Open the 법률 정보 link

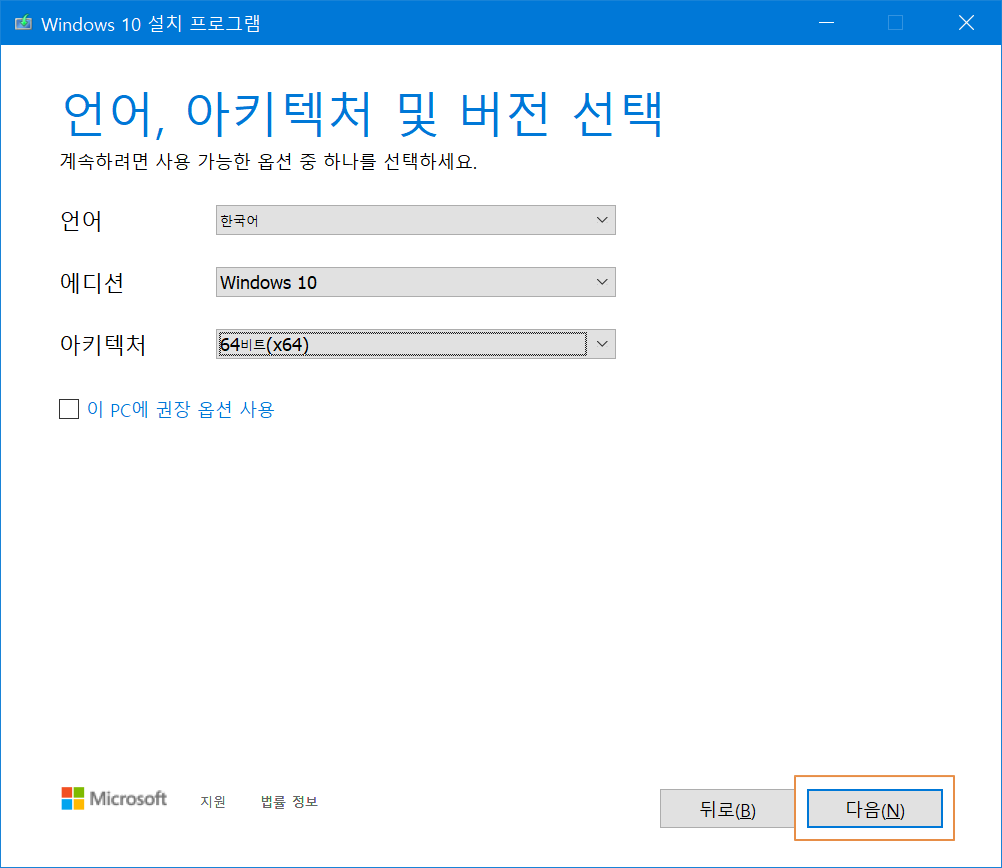coord(289,802)
